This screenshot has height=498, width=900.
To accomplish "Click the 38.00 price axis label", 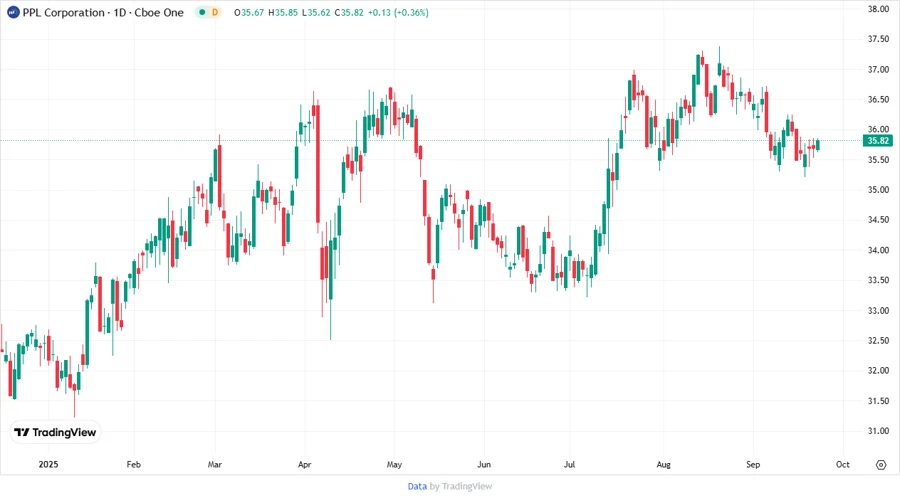I will (x=878, y=9).
